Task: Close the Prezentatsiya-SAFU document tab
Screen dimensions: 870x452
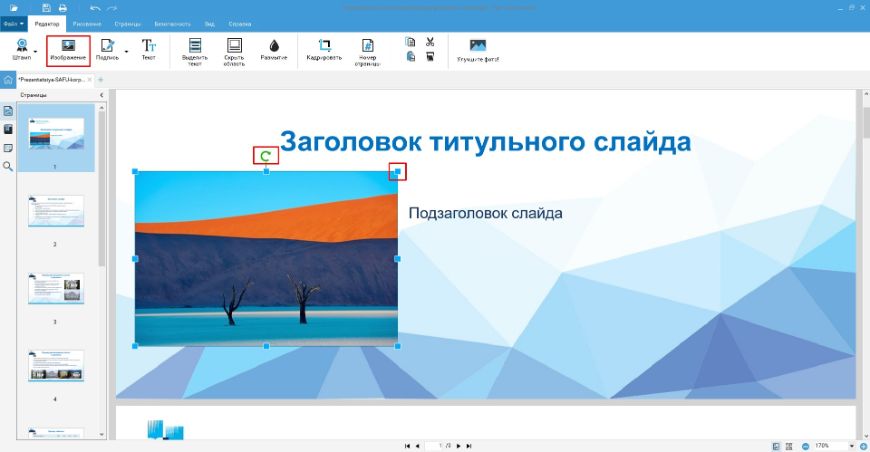Action: [x=90, y=80]
